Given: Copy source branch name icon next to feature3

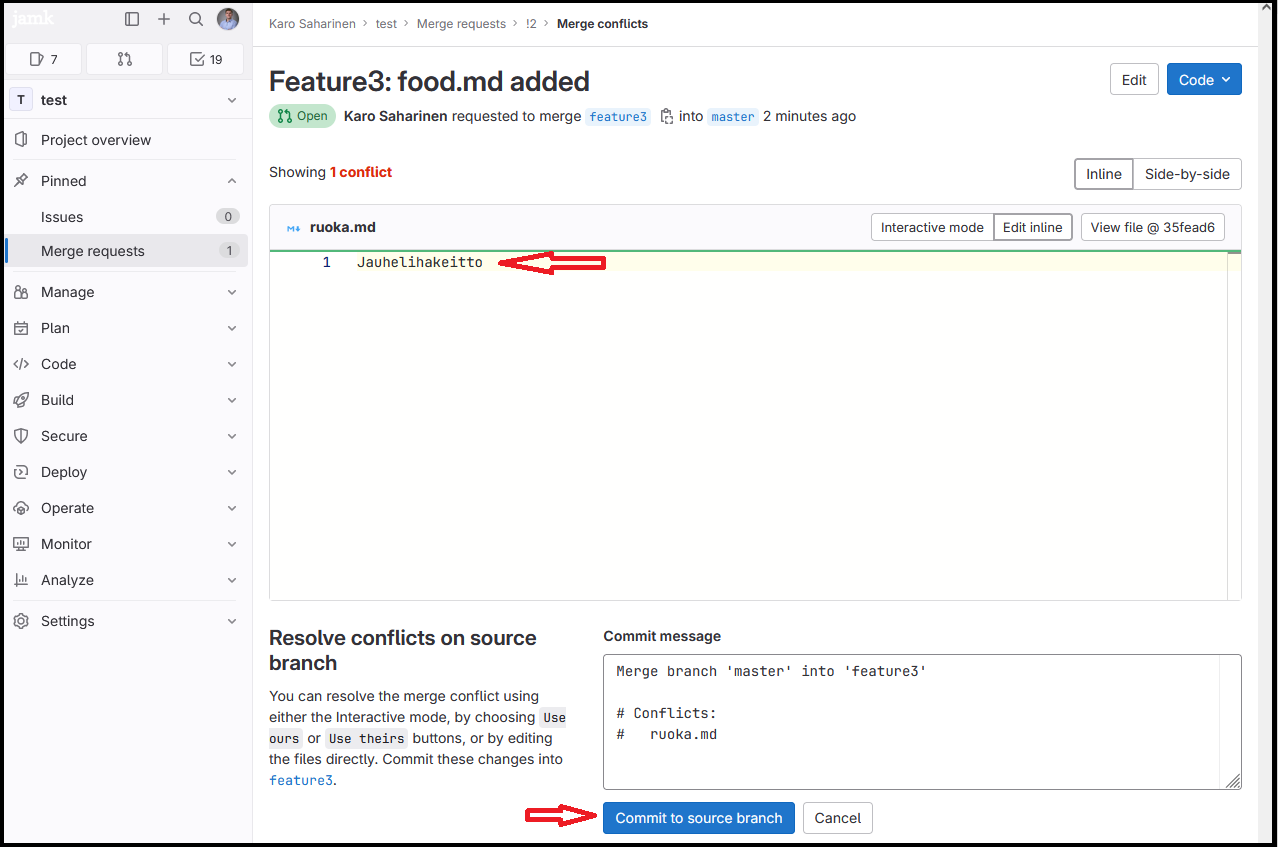Looking at the screenshot, I should tap(667, 116).
